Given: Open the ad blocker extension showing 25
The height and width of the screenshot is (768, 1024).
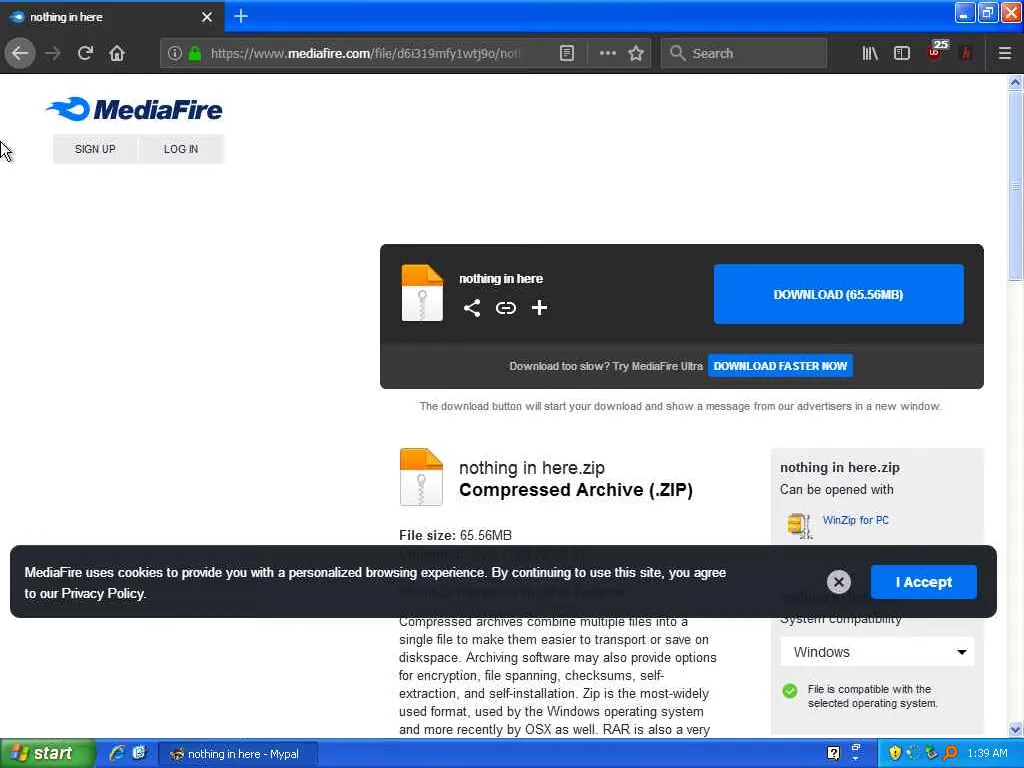Looking at the screenshot, I should (x=937, y=51).
